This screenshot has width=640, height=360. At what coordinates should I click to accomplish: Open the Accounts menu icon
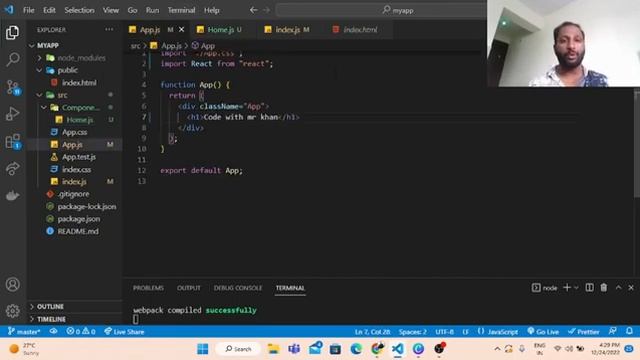[x=13, y=284]
